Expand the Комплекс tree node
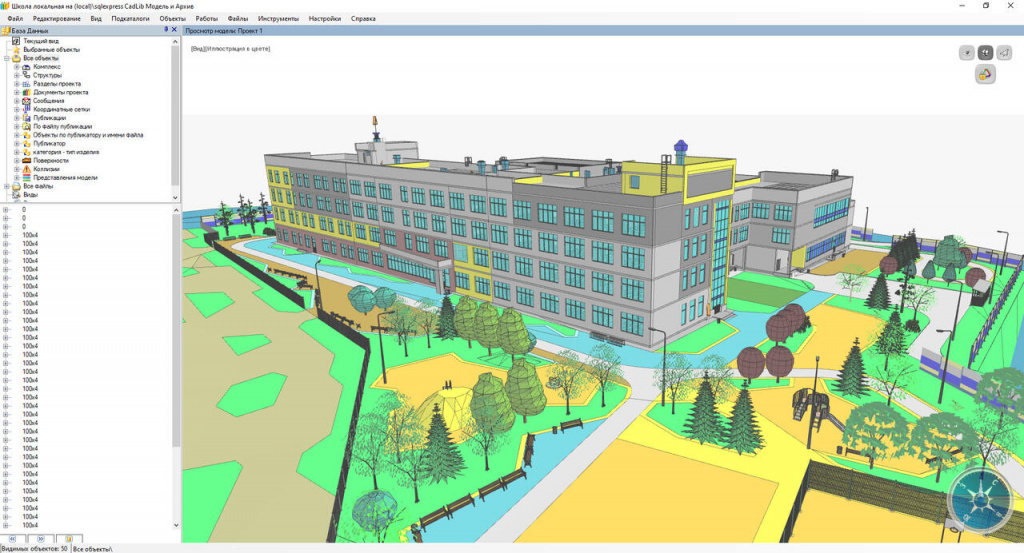 [x=16, y=67]
